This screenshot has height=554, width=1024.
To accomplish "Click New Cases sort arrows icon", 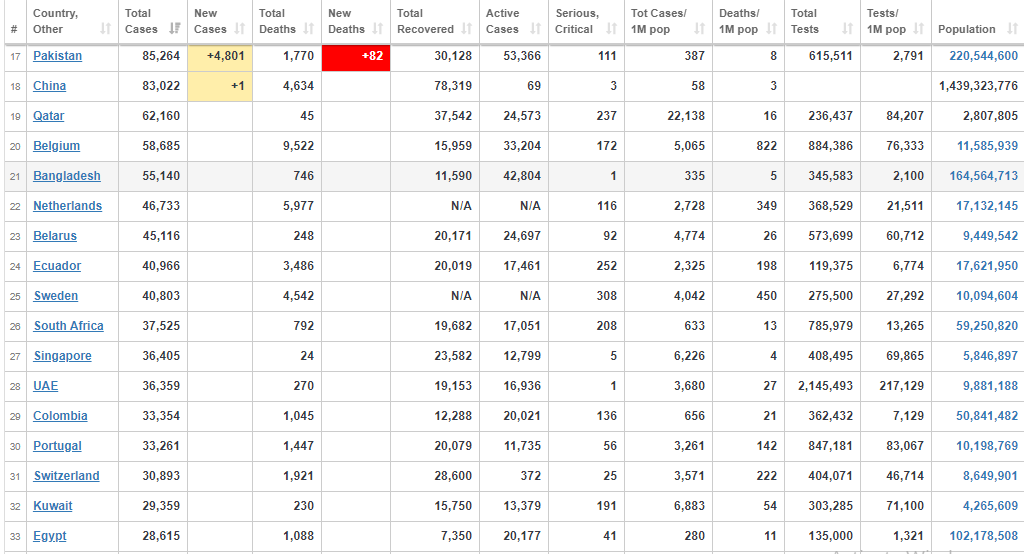I will click(240, 29).
